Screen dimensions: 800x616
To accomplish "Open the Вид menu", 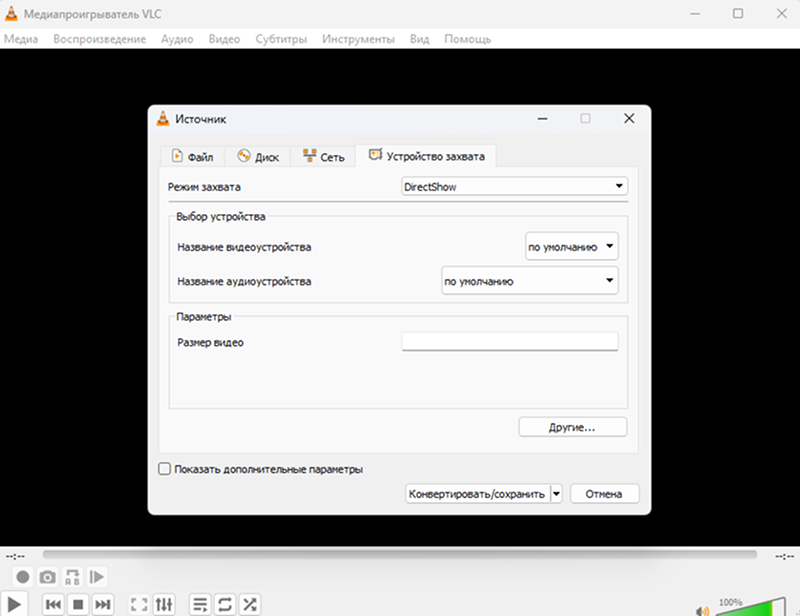I will [x=419, y=39].
